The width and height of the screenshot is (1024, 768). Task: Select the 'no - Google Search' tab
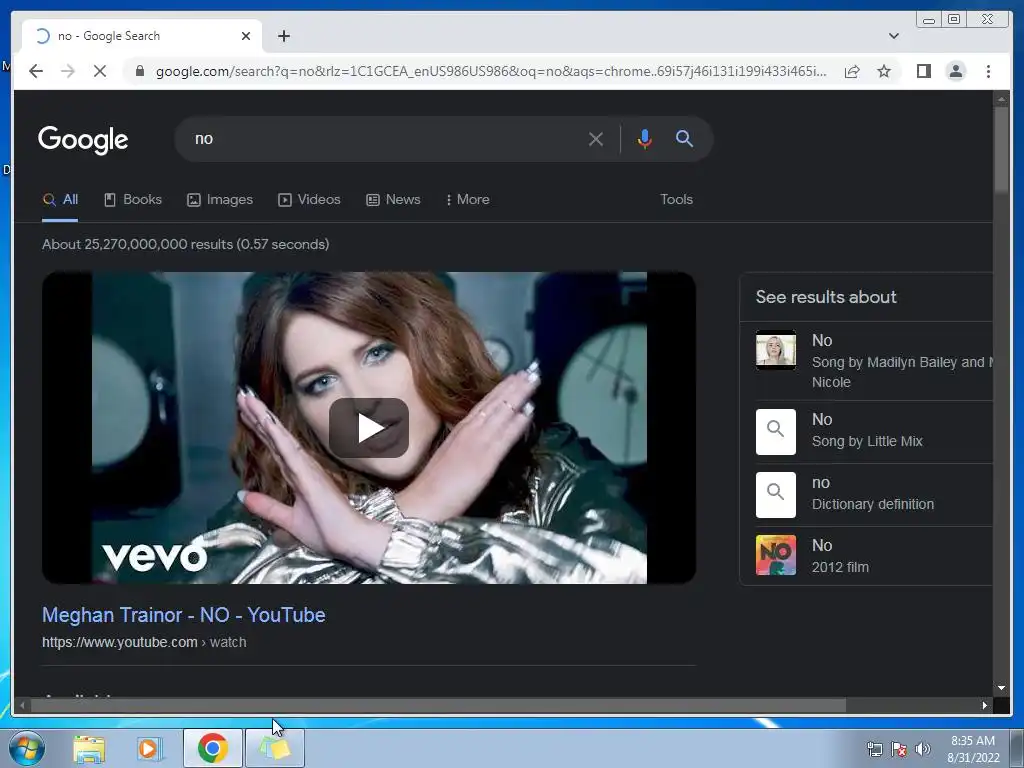coord(142,36)
